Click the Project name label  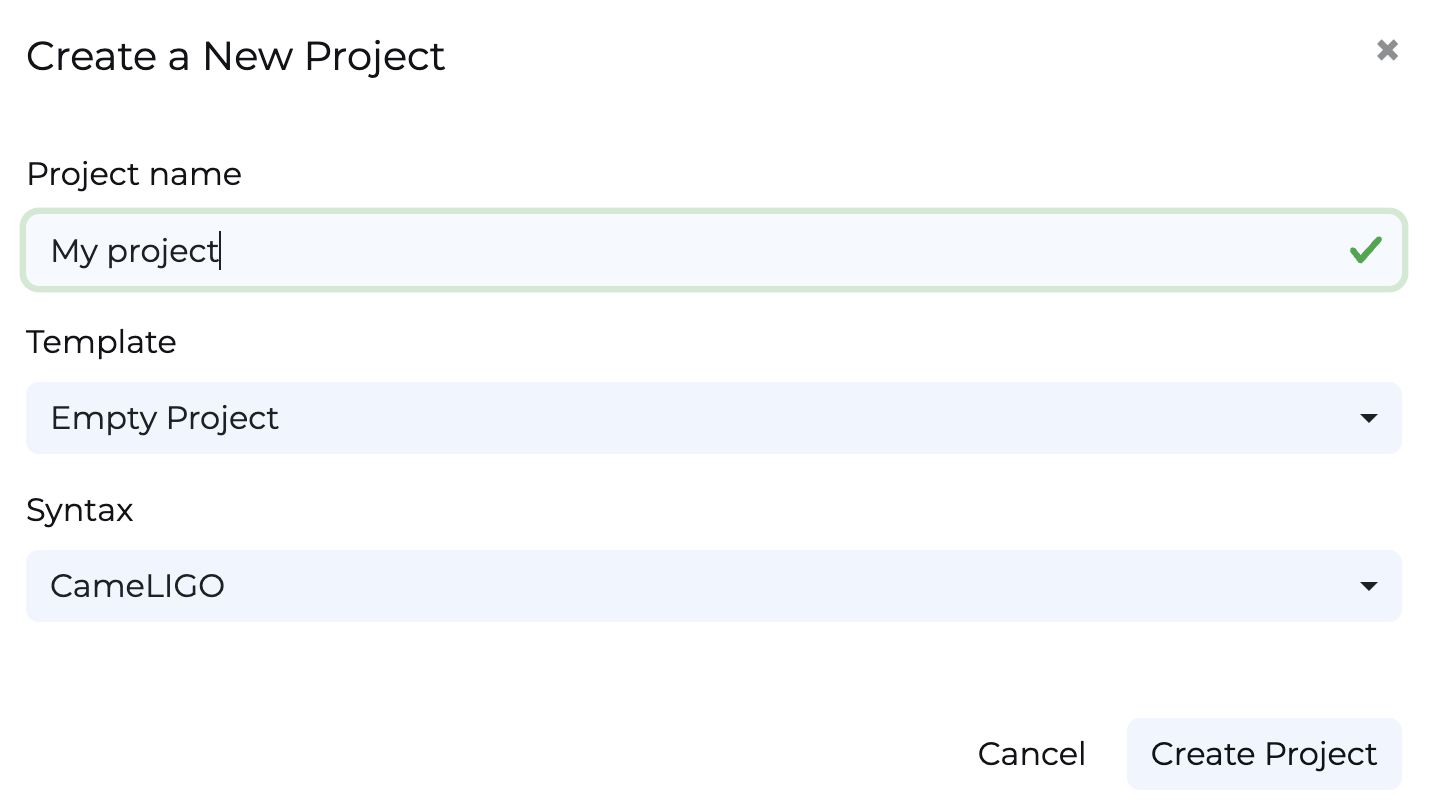click(x=134, y=174)
